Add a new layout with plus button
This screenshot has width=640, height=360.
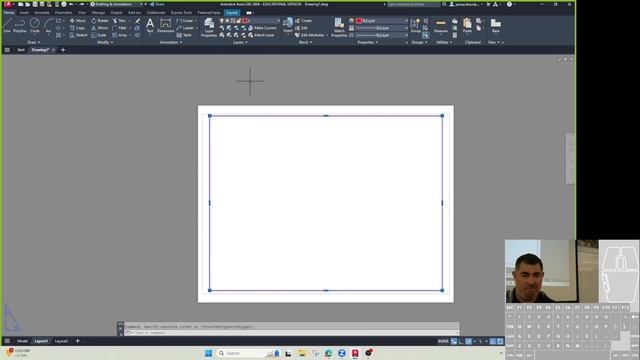click(x=78, y=341)
